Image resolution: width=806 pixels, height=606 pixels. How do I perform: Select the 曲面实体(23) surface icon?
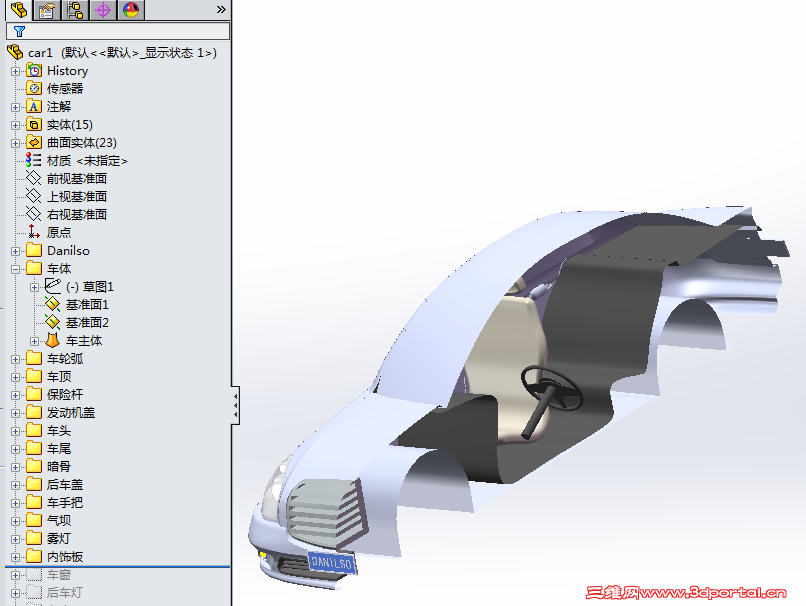(x=34, y=142)
